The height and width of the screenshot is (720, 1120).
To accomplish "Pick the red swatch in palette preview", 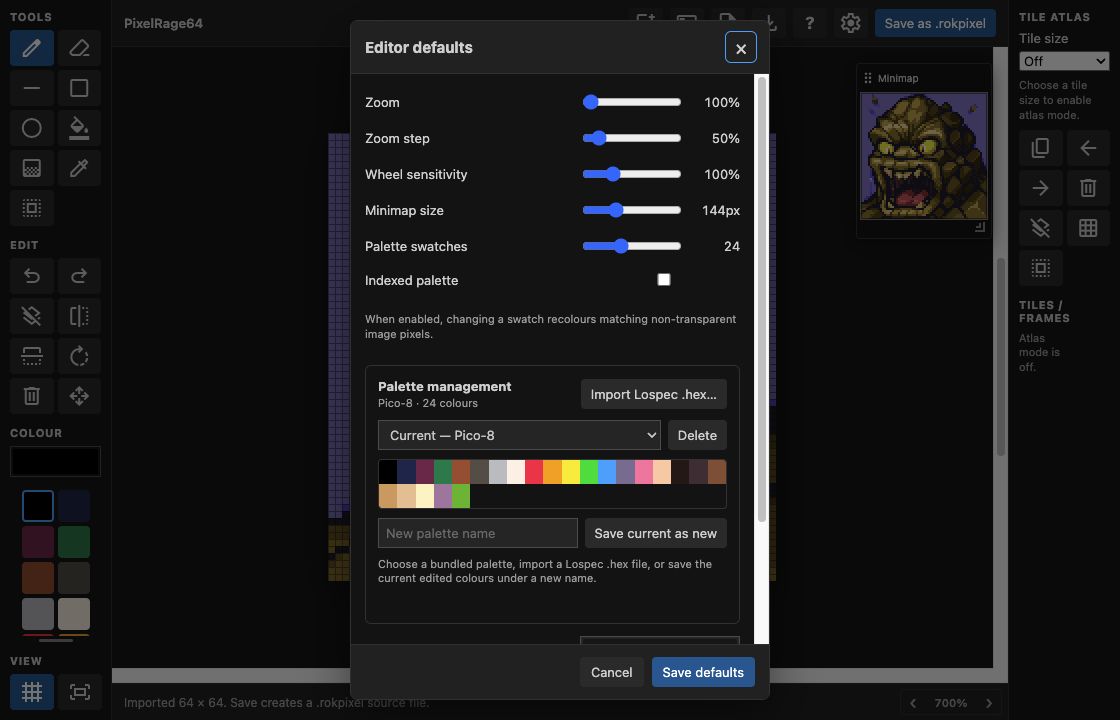I will coord(534,471).
